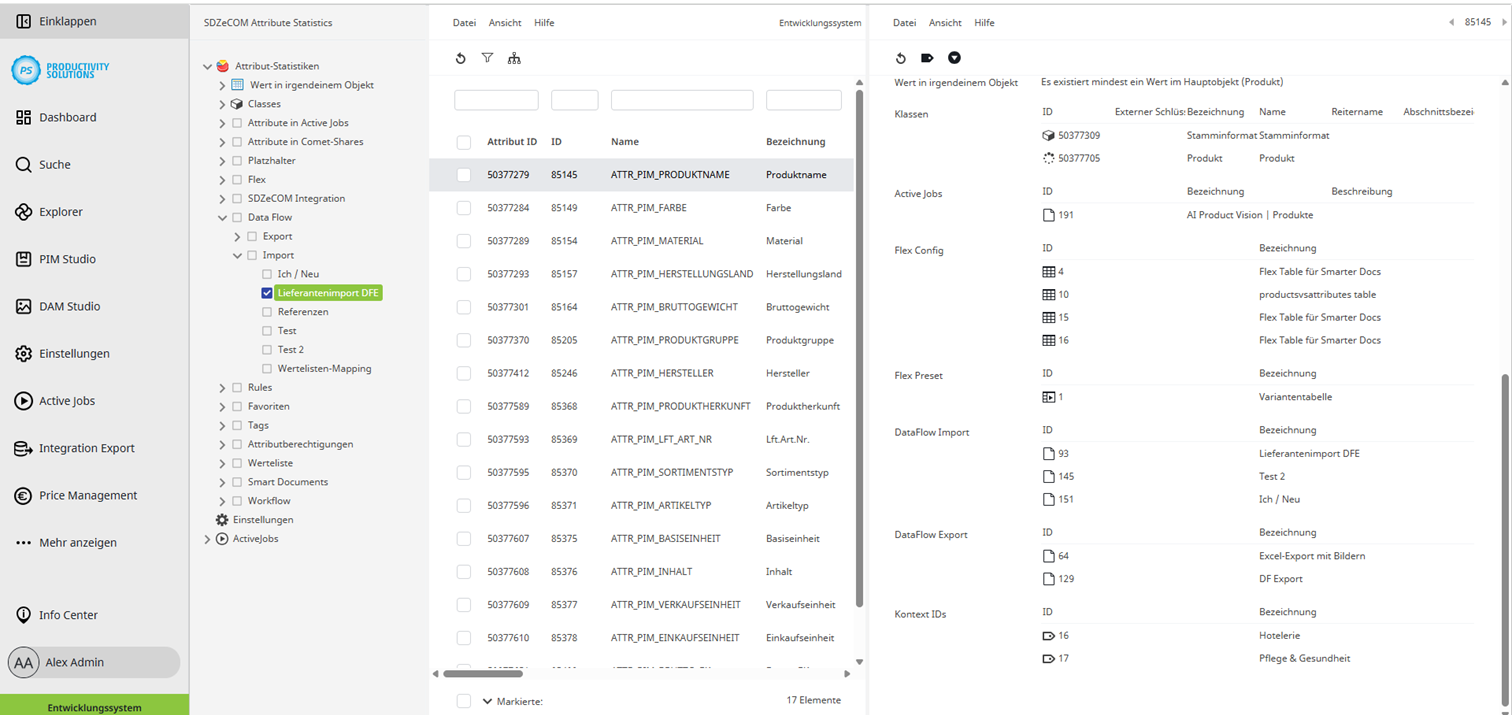Click the tag icon in the right panel toolbar
This screenshot has width=1512, height=715.
click(x=927, y=58)
